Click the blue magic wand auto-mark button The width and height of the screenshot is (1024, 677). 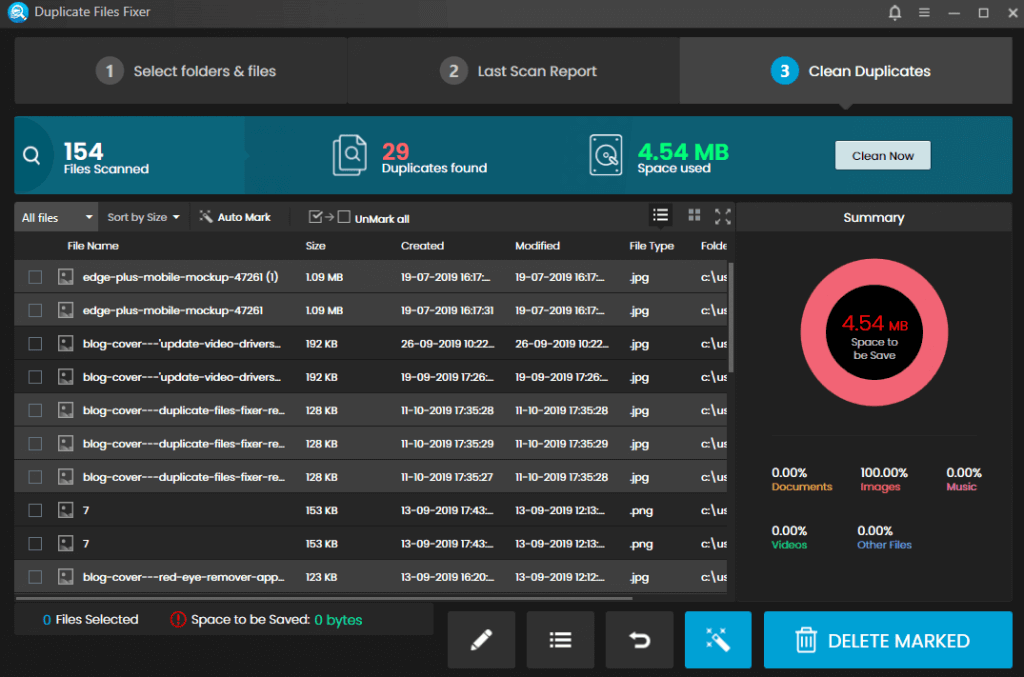(718, 640)
